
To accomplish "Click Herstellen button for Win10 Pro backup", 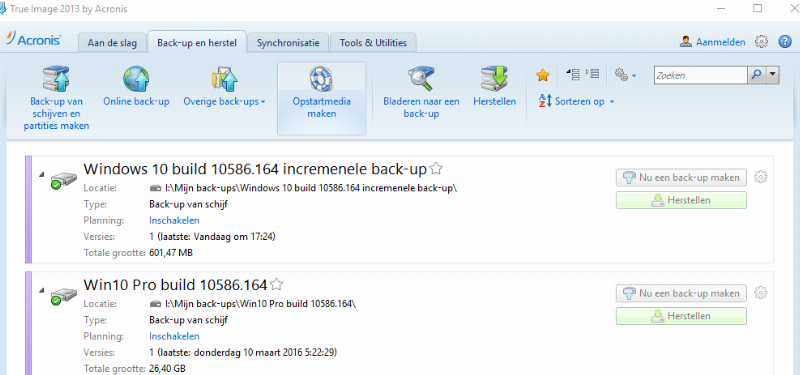I will (681, 316).
